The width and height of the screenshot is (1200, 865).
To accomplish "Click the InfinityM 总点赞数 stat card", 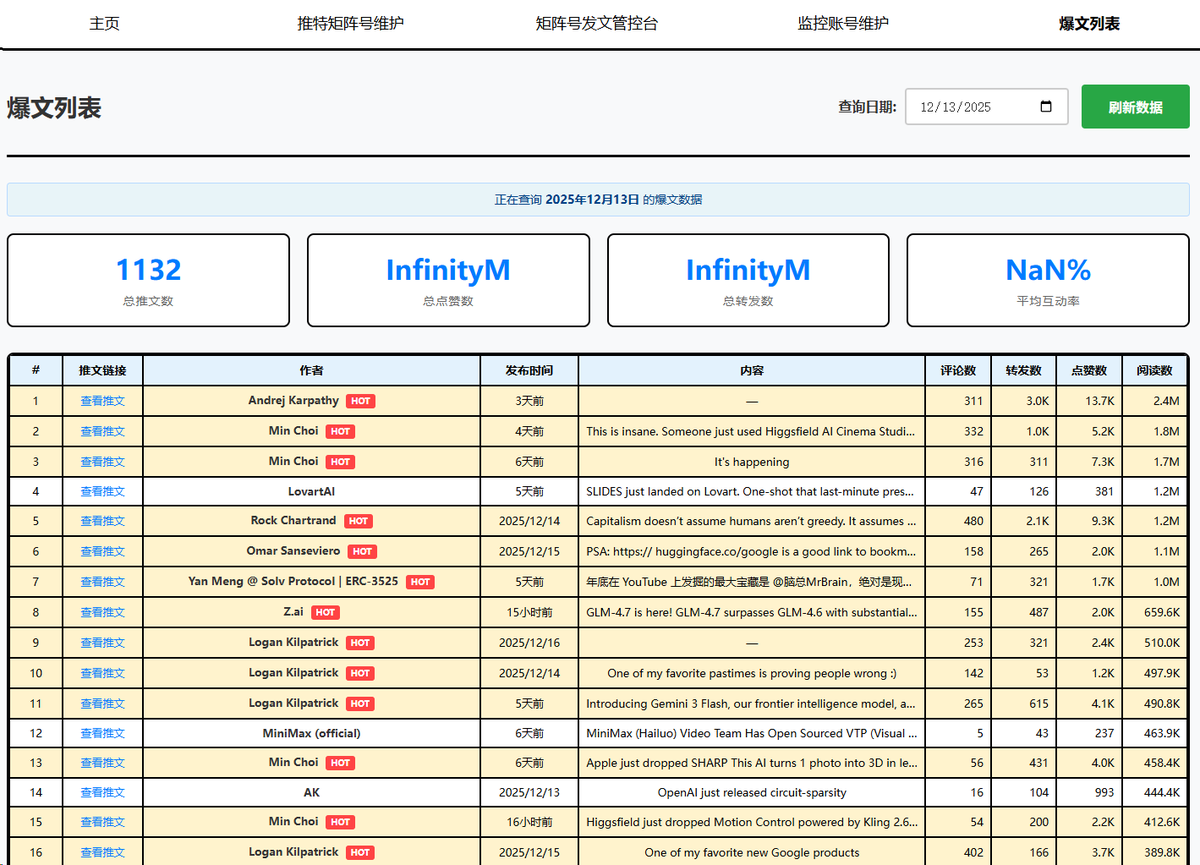I will tap(448, 280).
